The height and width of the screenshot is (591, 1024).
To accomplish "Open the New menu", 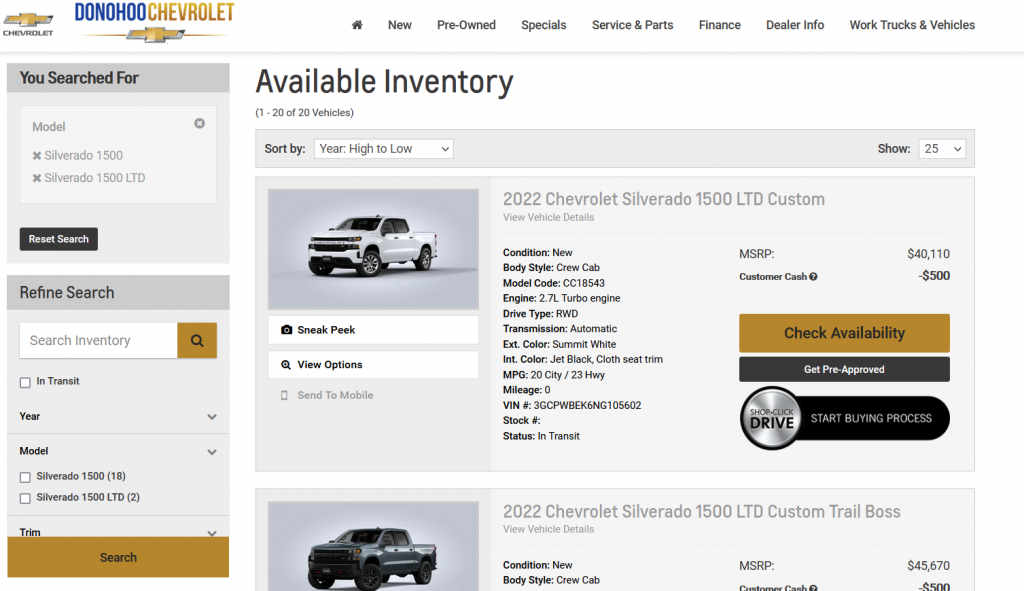I will (x=400, y=25).
